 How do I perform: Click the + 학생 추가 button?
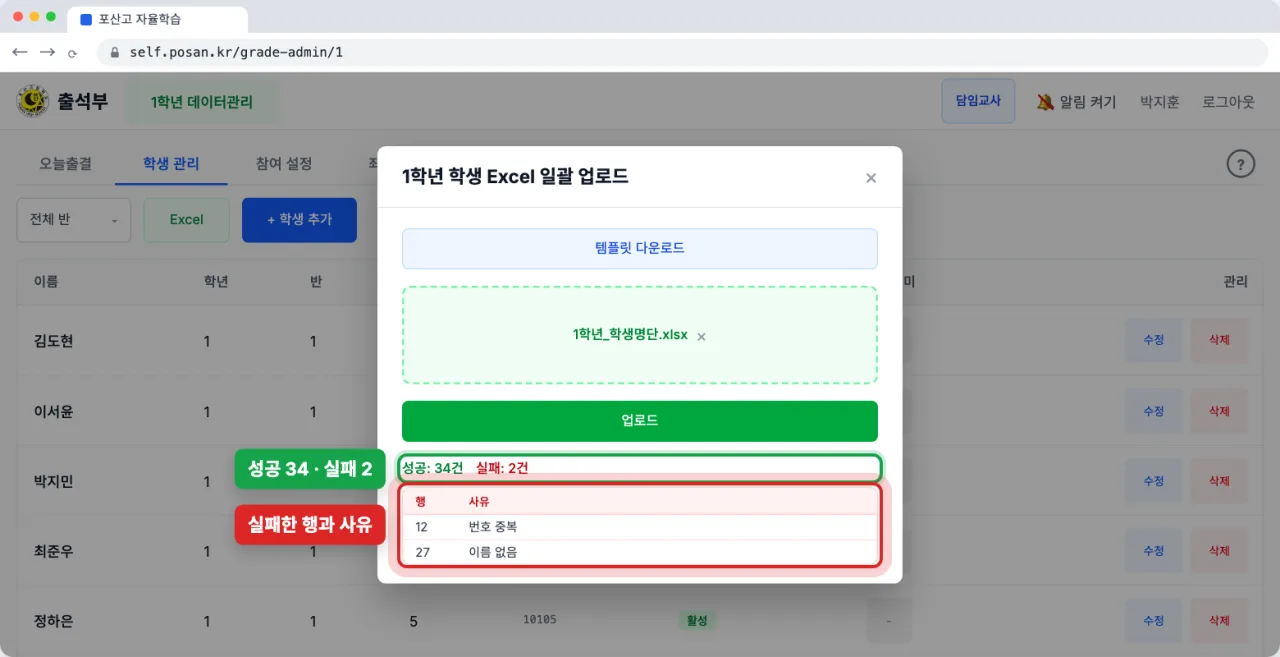[x=299, y=220]
